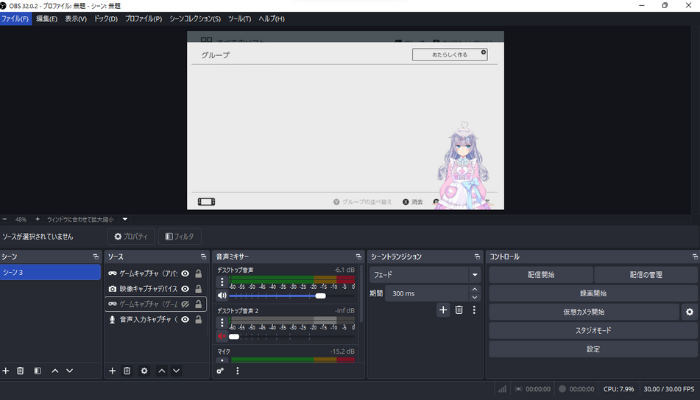Increase transition duration with up stepper
This screenshot has height=400, width=700.
click(475, 289)
